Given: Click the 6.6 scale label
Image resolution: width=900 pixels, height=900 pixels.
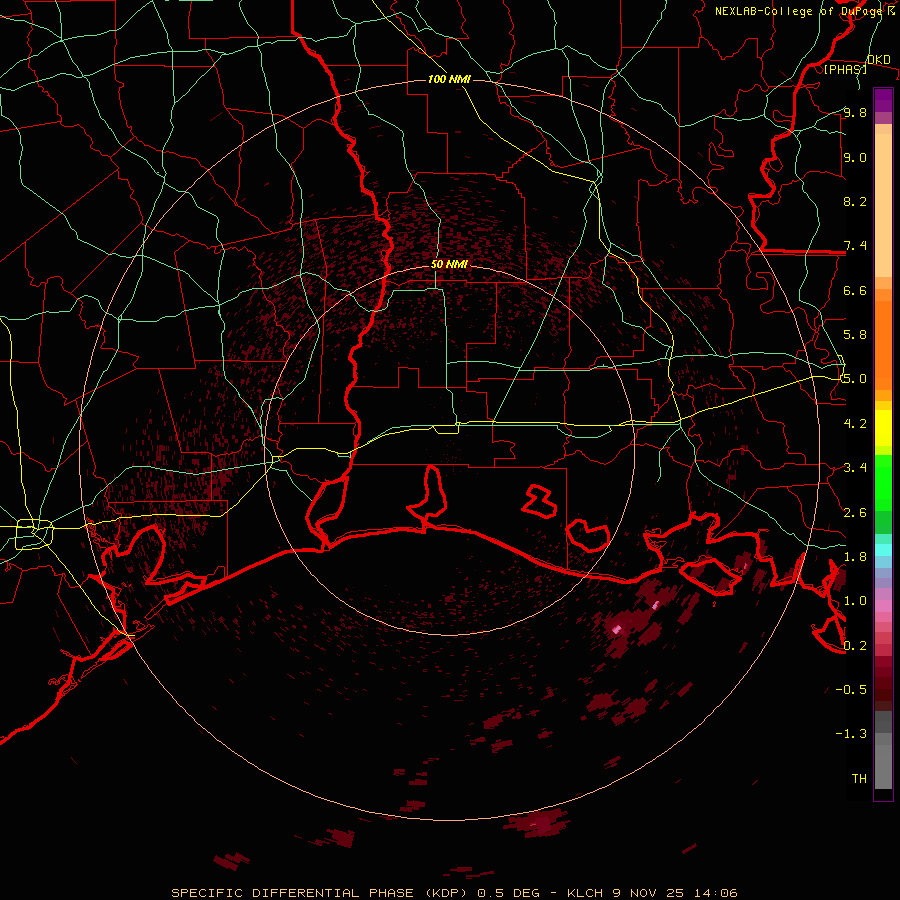Looking at the screenshot, I should [x=855, y=291].
